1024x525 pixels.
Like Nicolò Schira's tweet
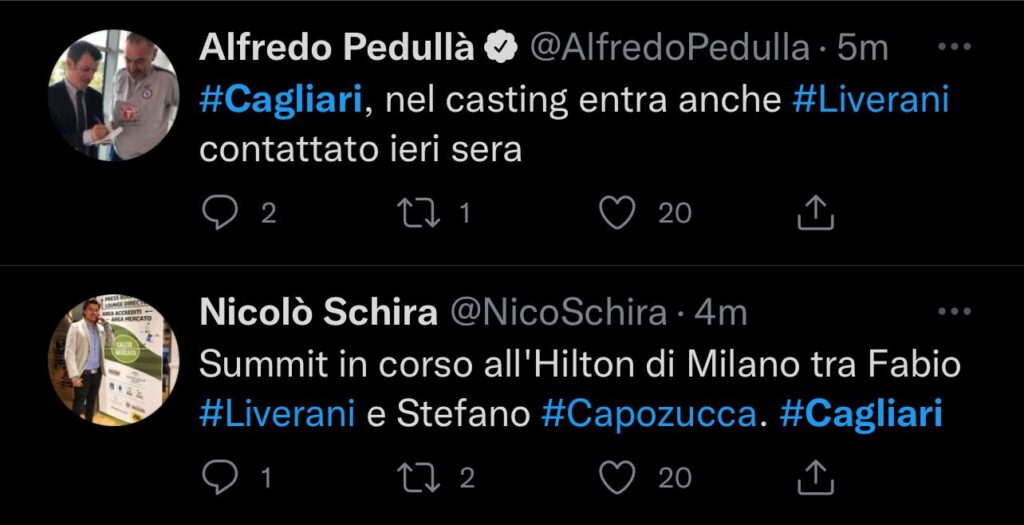click(x=618, y=477)
